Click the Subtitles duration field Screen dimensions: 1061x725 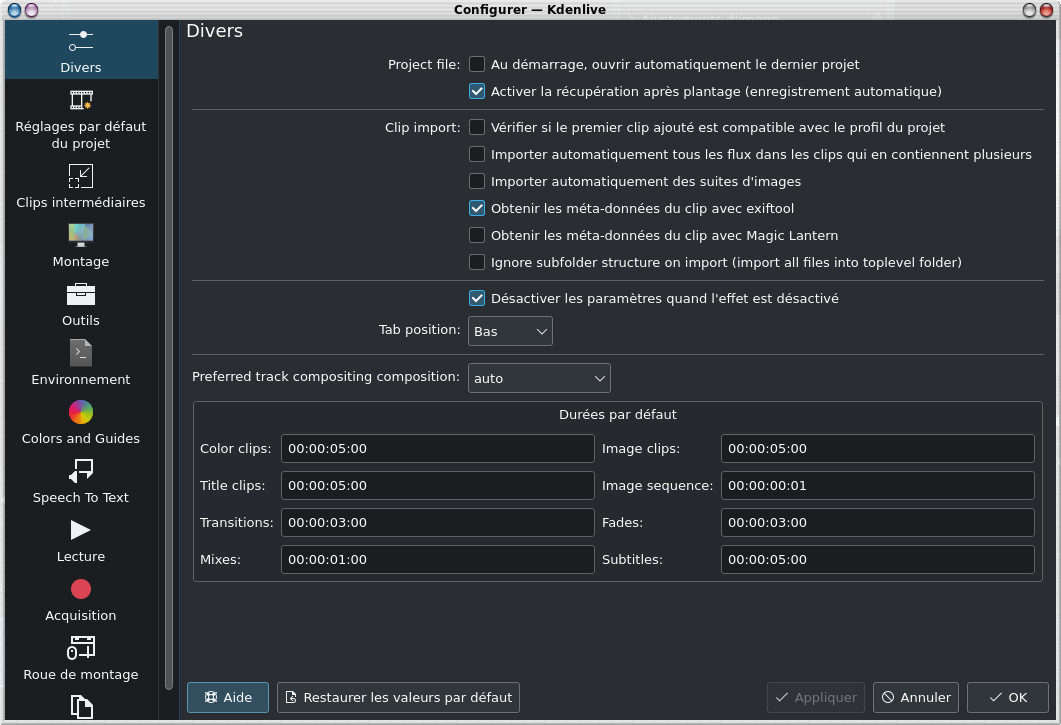[x=878, y=560]
